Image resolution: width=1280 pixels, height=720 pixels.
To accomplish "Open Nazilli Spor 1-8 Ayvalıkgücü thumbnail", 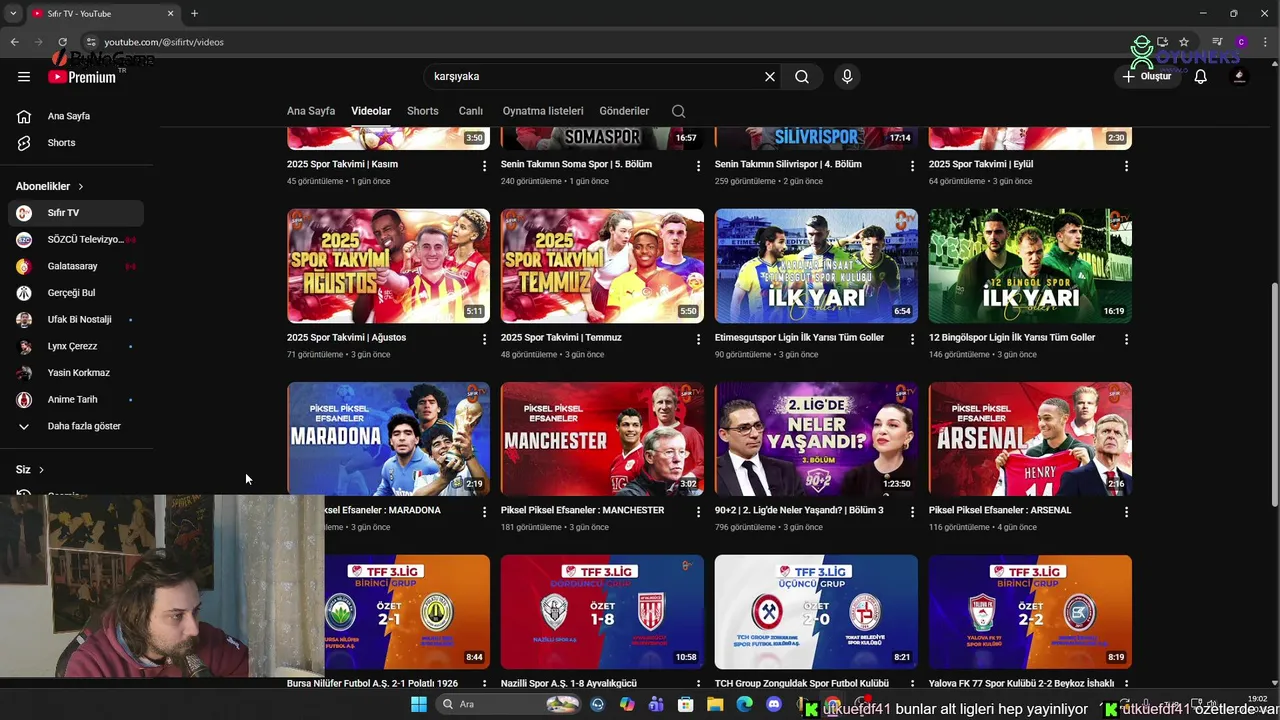I will (x=602, y=612).
